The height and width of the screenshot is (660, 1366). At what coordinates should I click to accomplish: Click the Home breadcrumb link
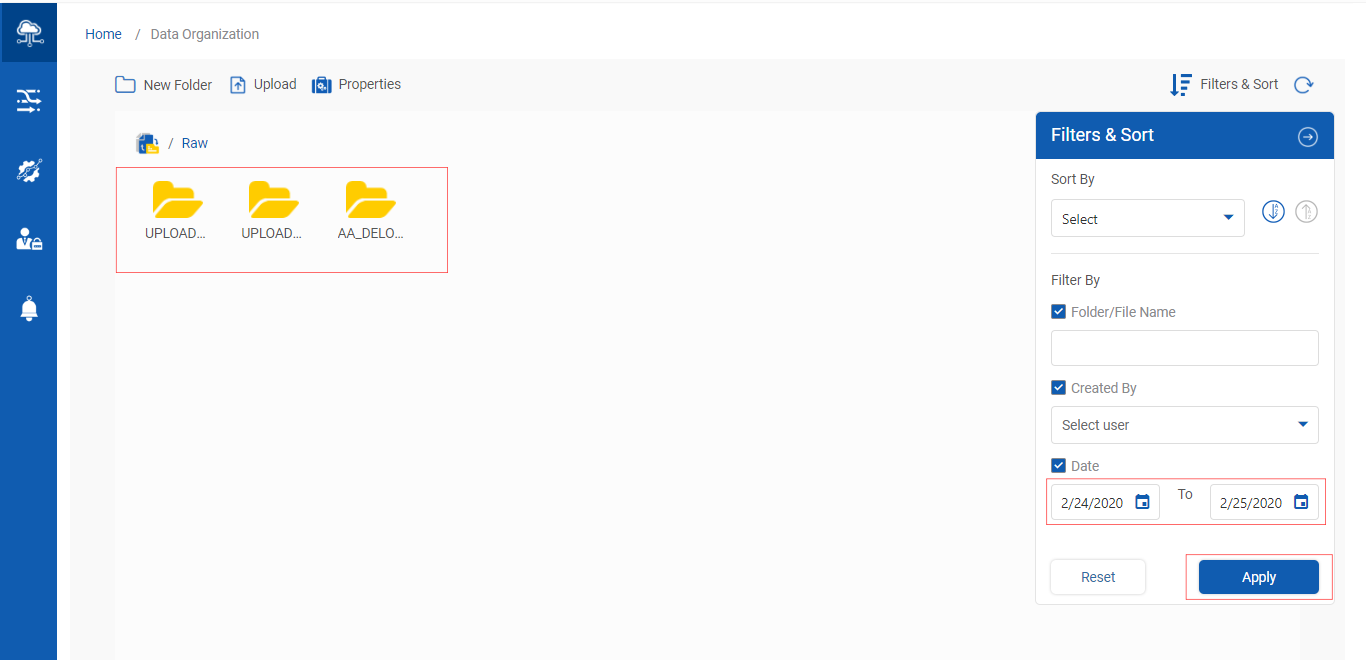(103, 34)
